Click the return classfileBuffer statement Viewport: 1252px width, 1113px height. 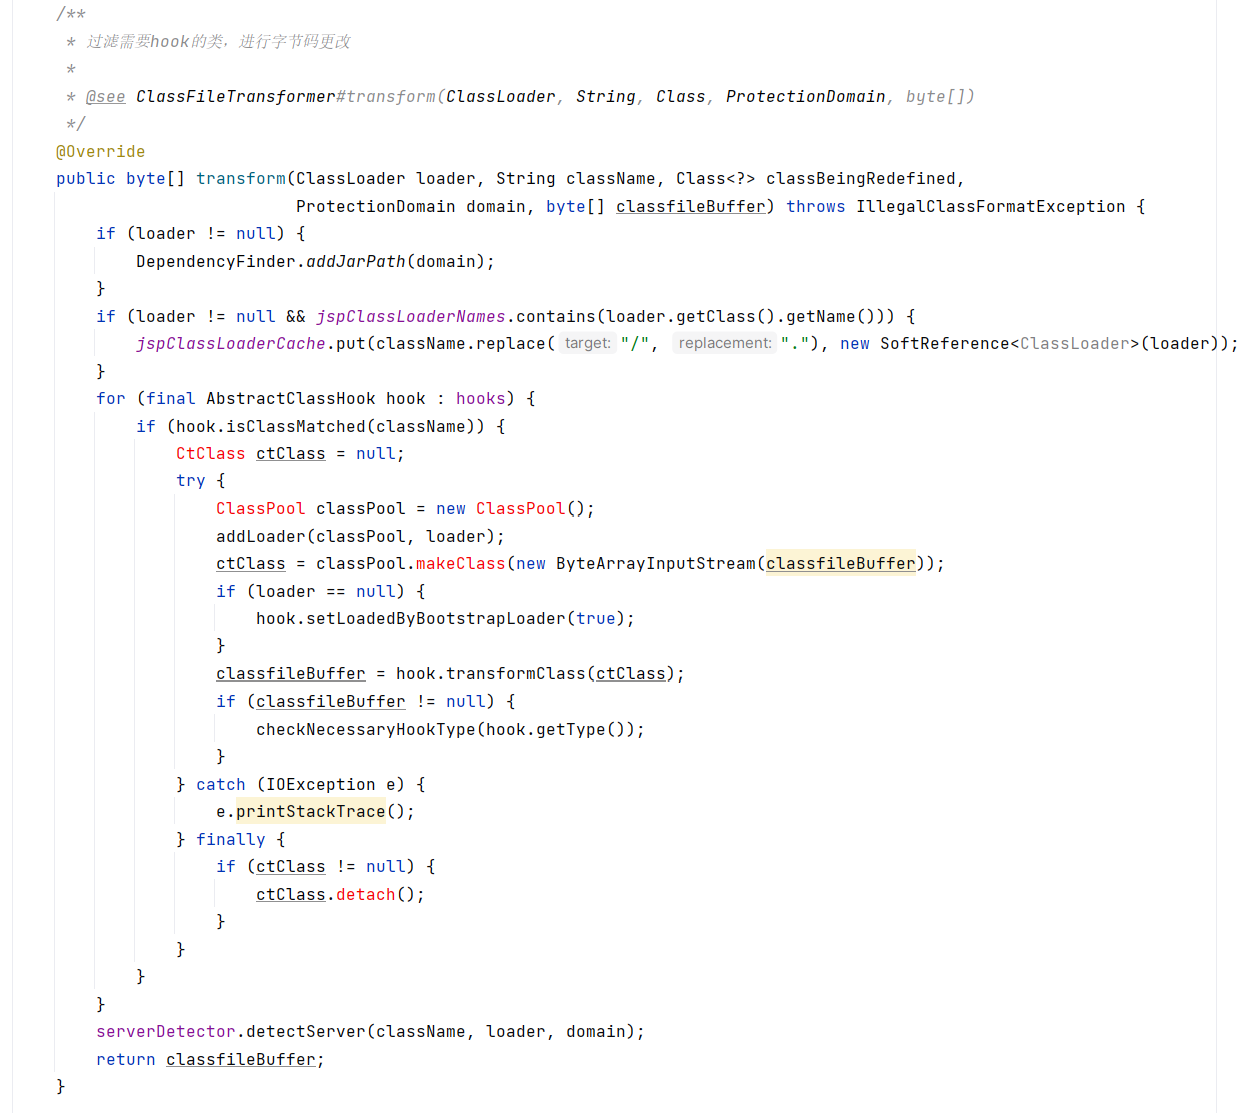[x=210, y=1059]
